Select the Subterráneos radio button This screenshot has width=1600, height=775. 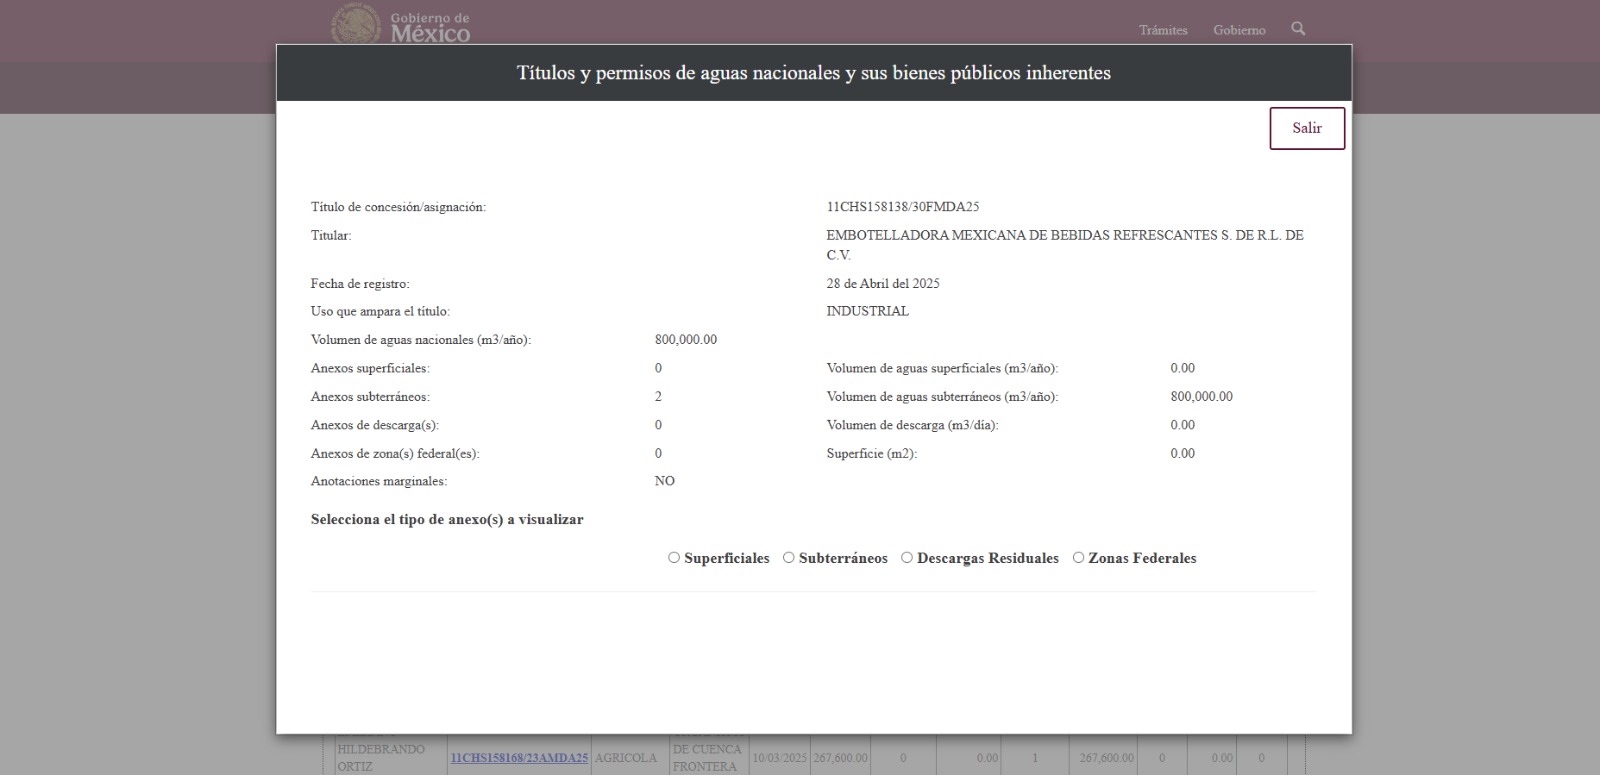click(789, 558)
